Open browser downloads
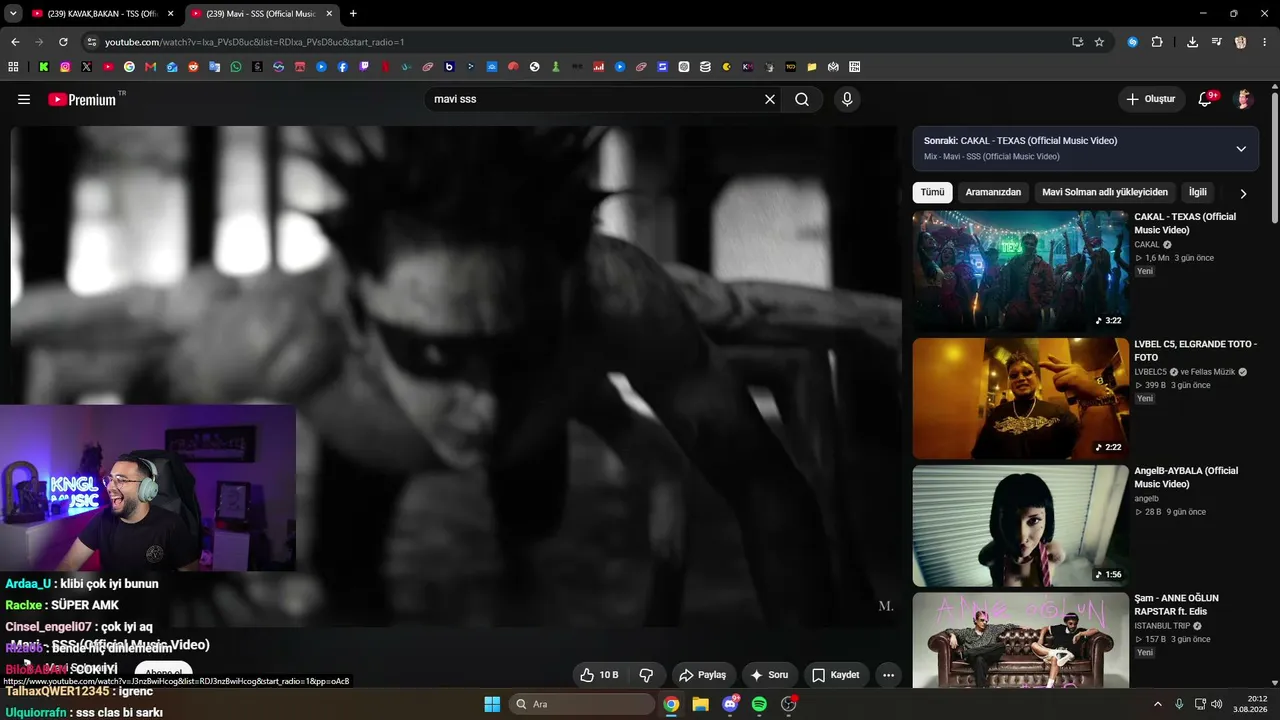The image size is (1280, 720). (x=1192, y=42)
